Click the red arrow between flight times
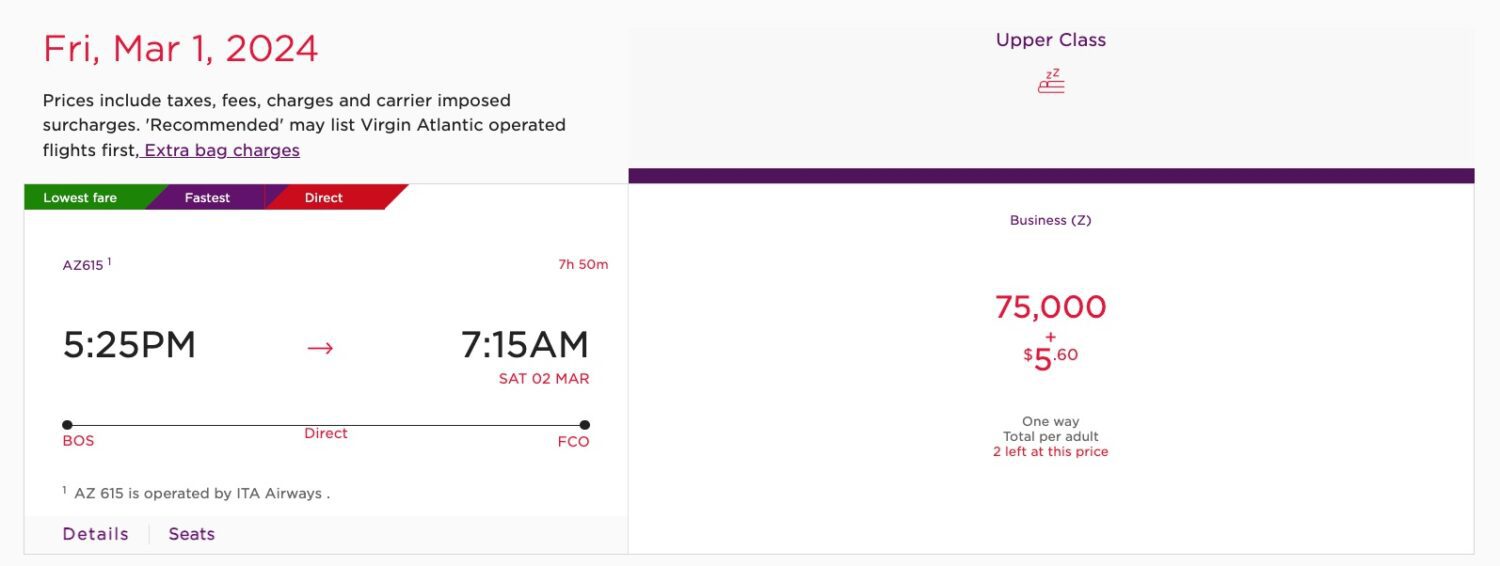Viewport: 1500px width, 566px height. 320,348
